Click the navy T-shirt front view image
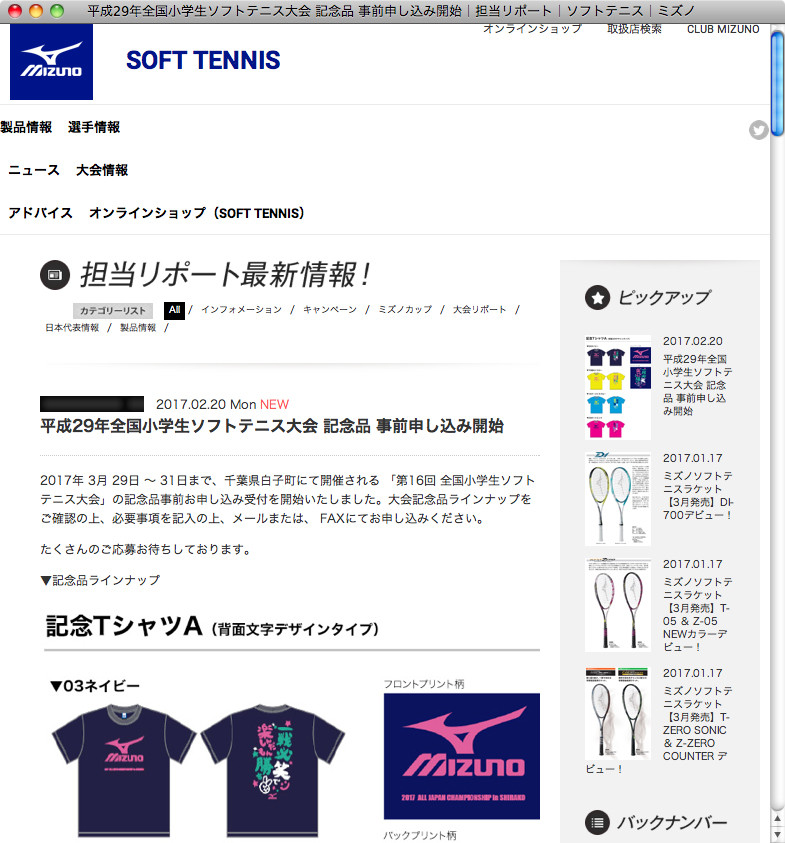Screen dimensions: 785x843 (x=124, y=769)
